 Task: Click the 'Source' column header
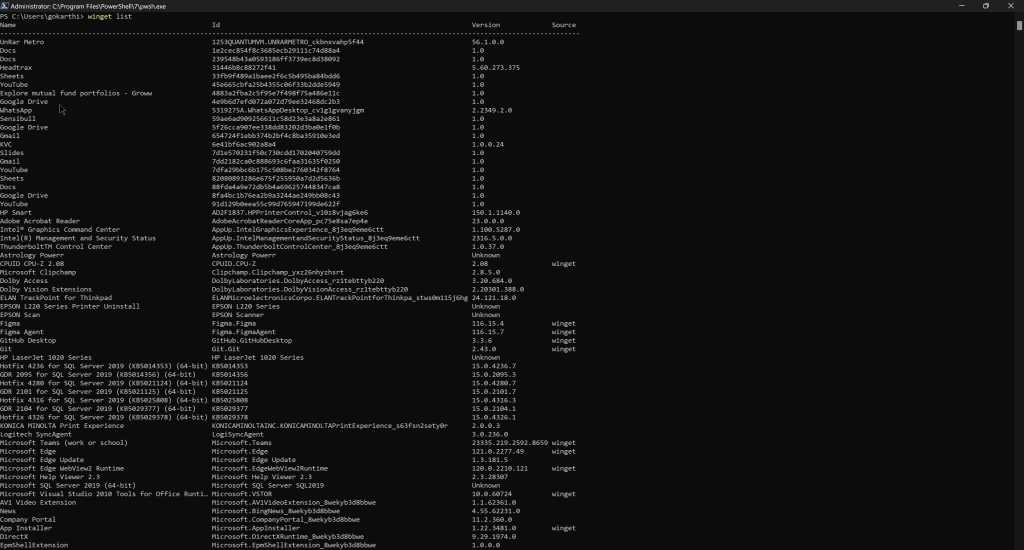(564, 25)
